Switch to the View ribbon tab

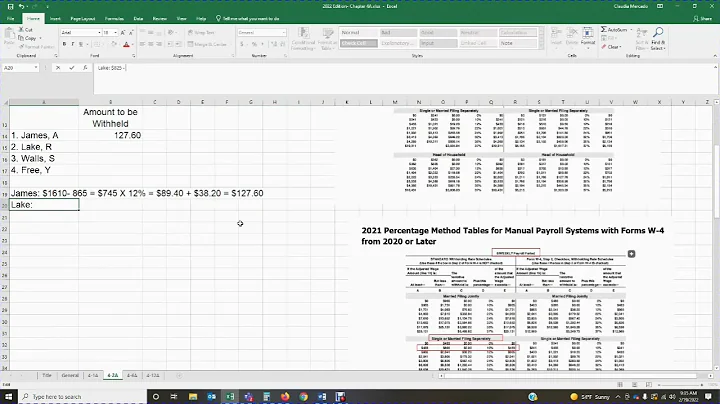point(181,19)
